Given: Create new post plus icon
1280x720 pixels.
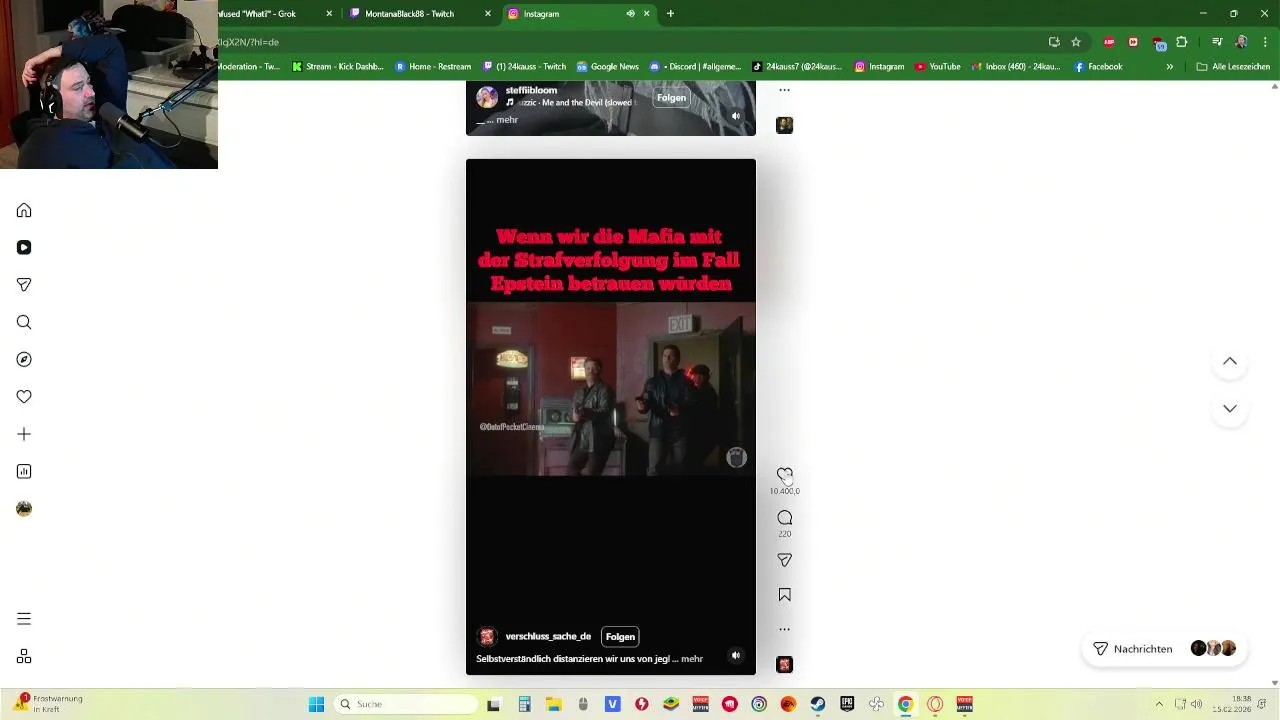Looking at the screenshot, I should point(24,434).
